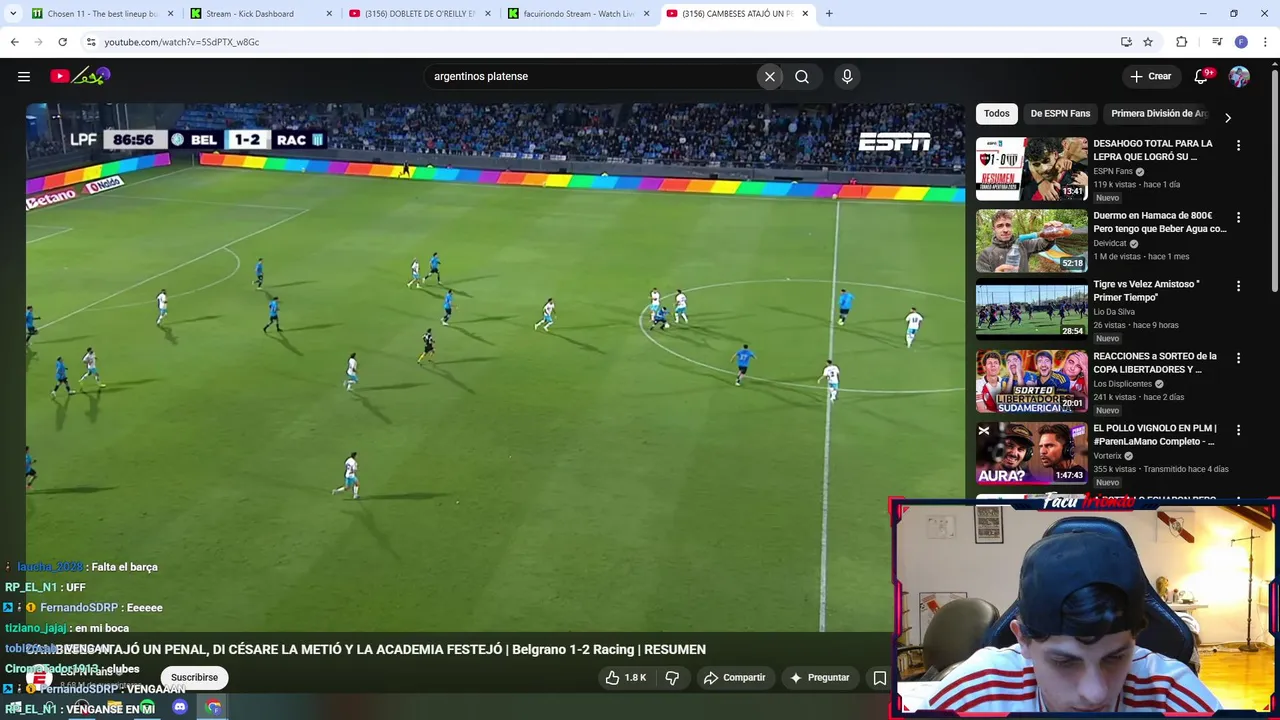Open the YouTube hamburger guide menu
This screenshot has width=1280, height=720.
pyautogui.click(x=24, y=76)
